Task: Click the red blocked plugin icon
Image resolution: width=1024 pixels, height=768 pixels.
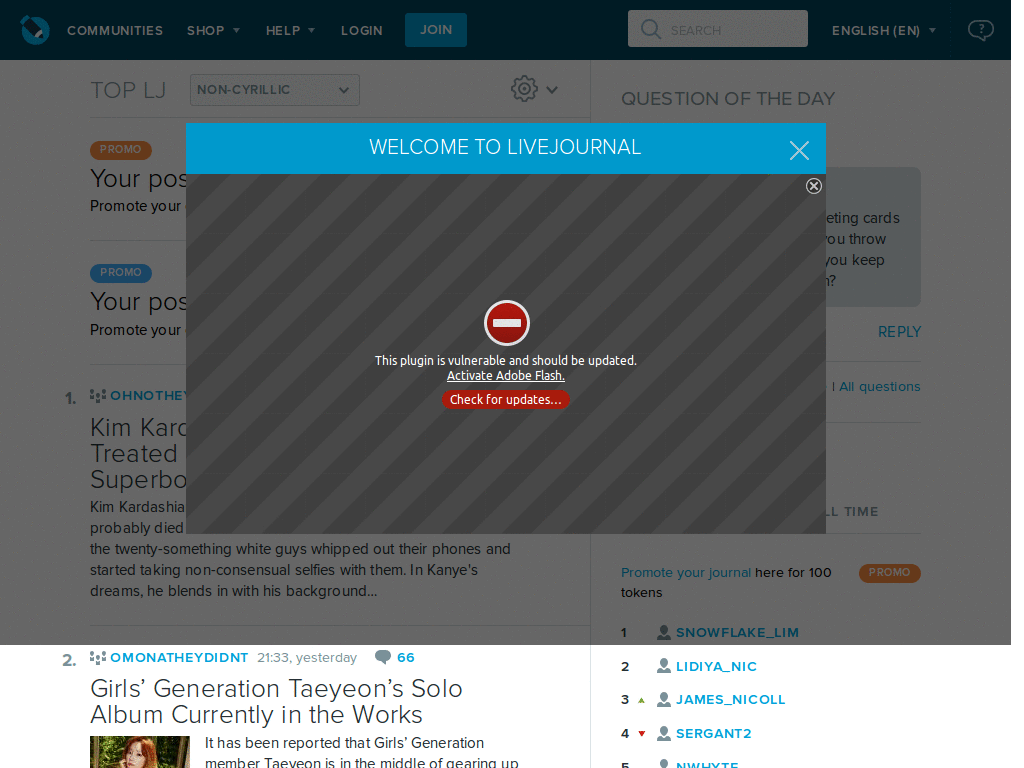Action: [506, 323]
